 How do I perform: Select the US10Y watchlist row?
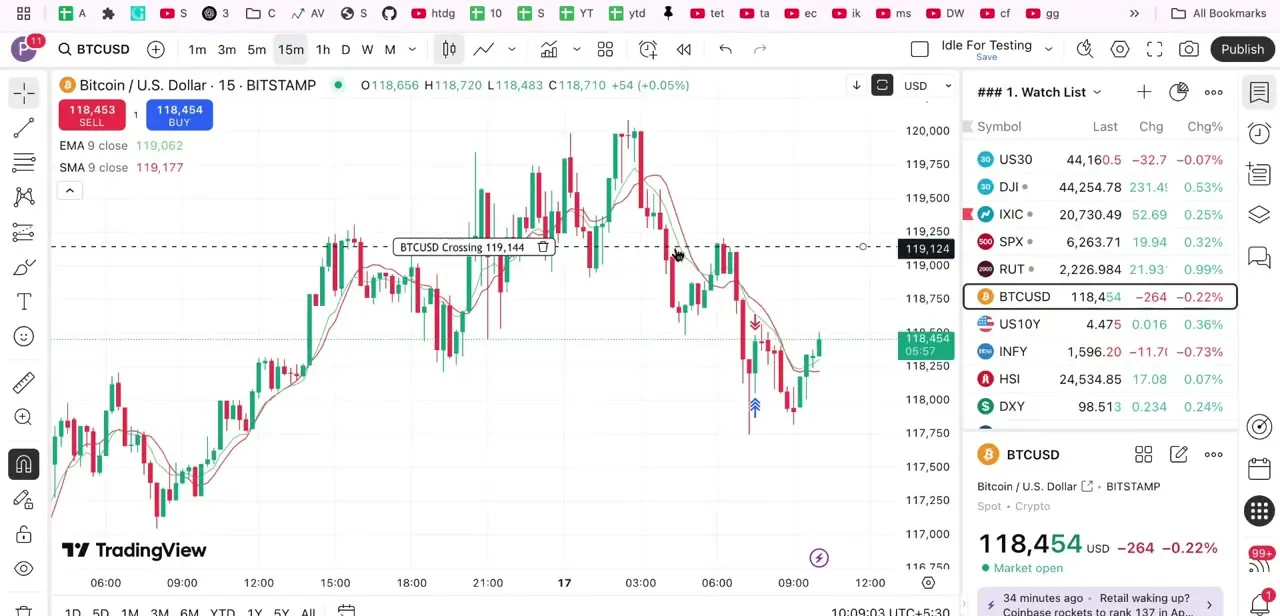point(1100,324)
